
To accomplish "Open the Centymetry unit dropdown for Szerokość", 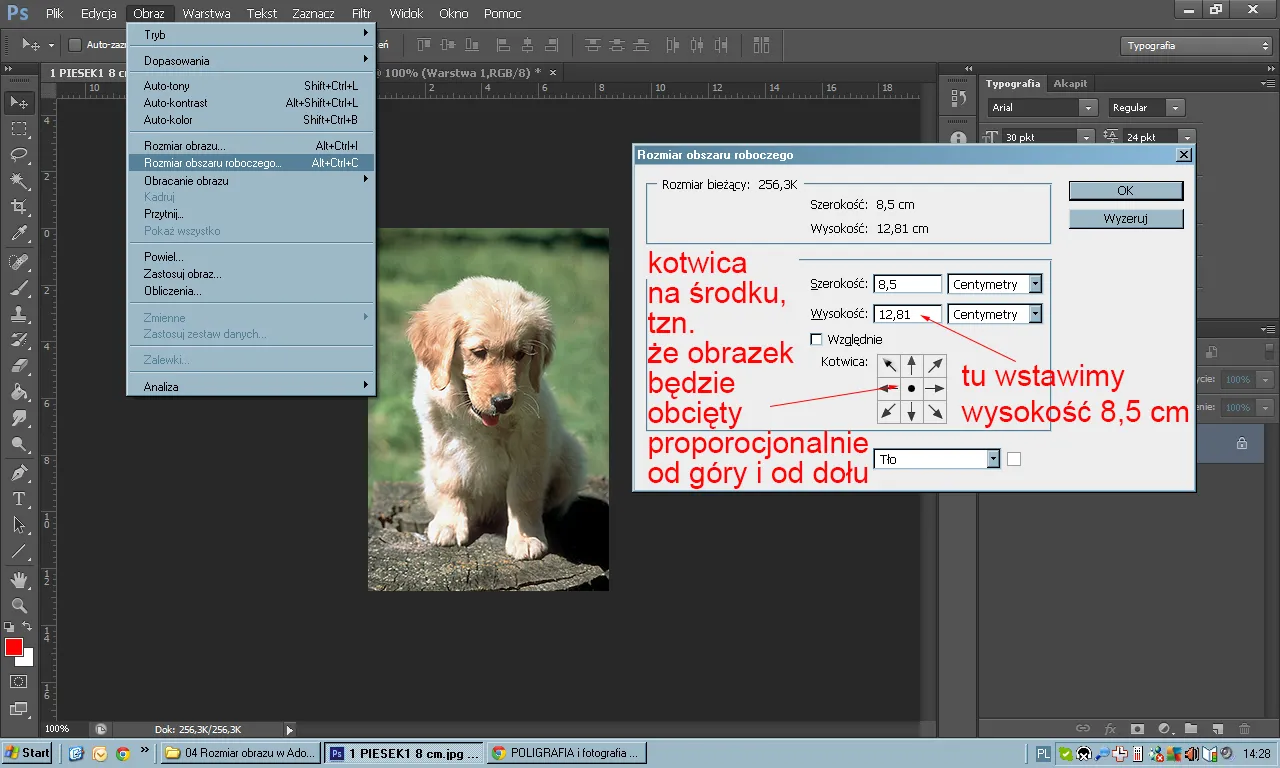I will point(1036,283).
